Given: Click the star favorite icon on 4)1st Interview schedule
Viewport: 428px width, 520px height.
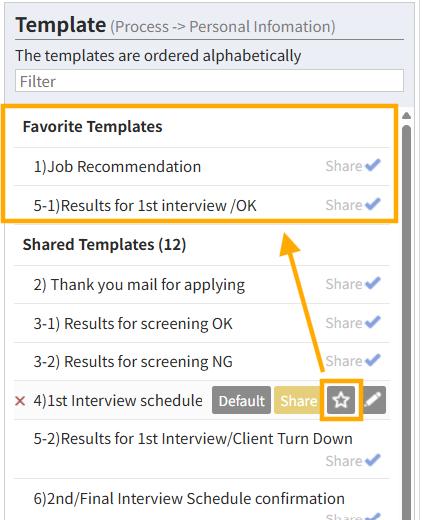Looking at the screenshot, I should click(x=341, y=400).
